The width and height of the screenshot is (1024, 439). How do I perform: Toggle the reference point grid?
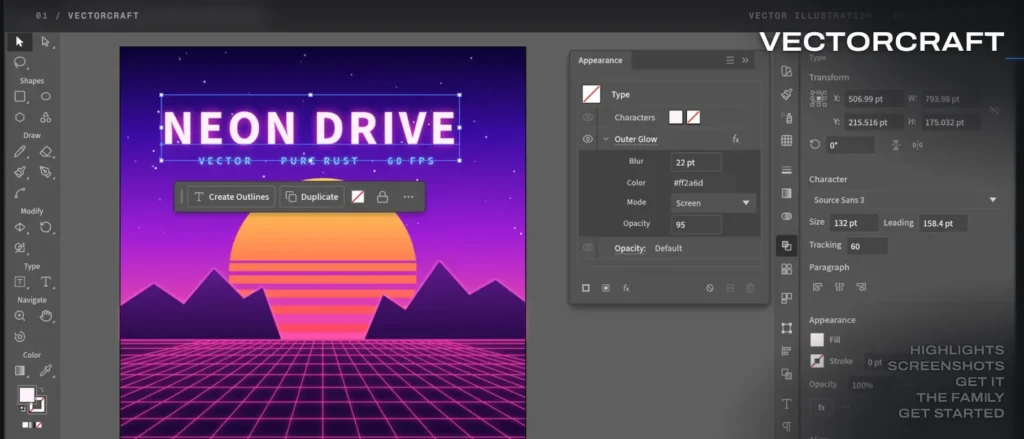coord(818,99)
